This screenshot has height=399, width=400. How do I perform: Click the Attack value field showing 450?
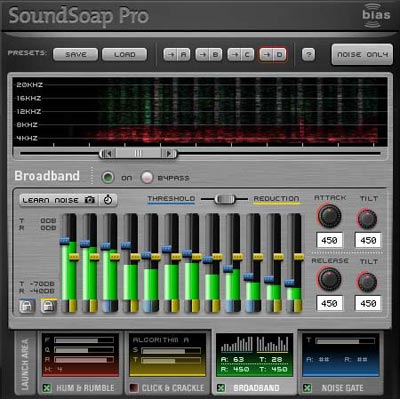pos(329,240)
